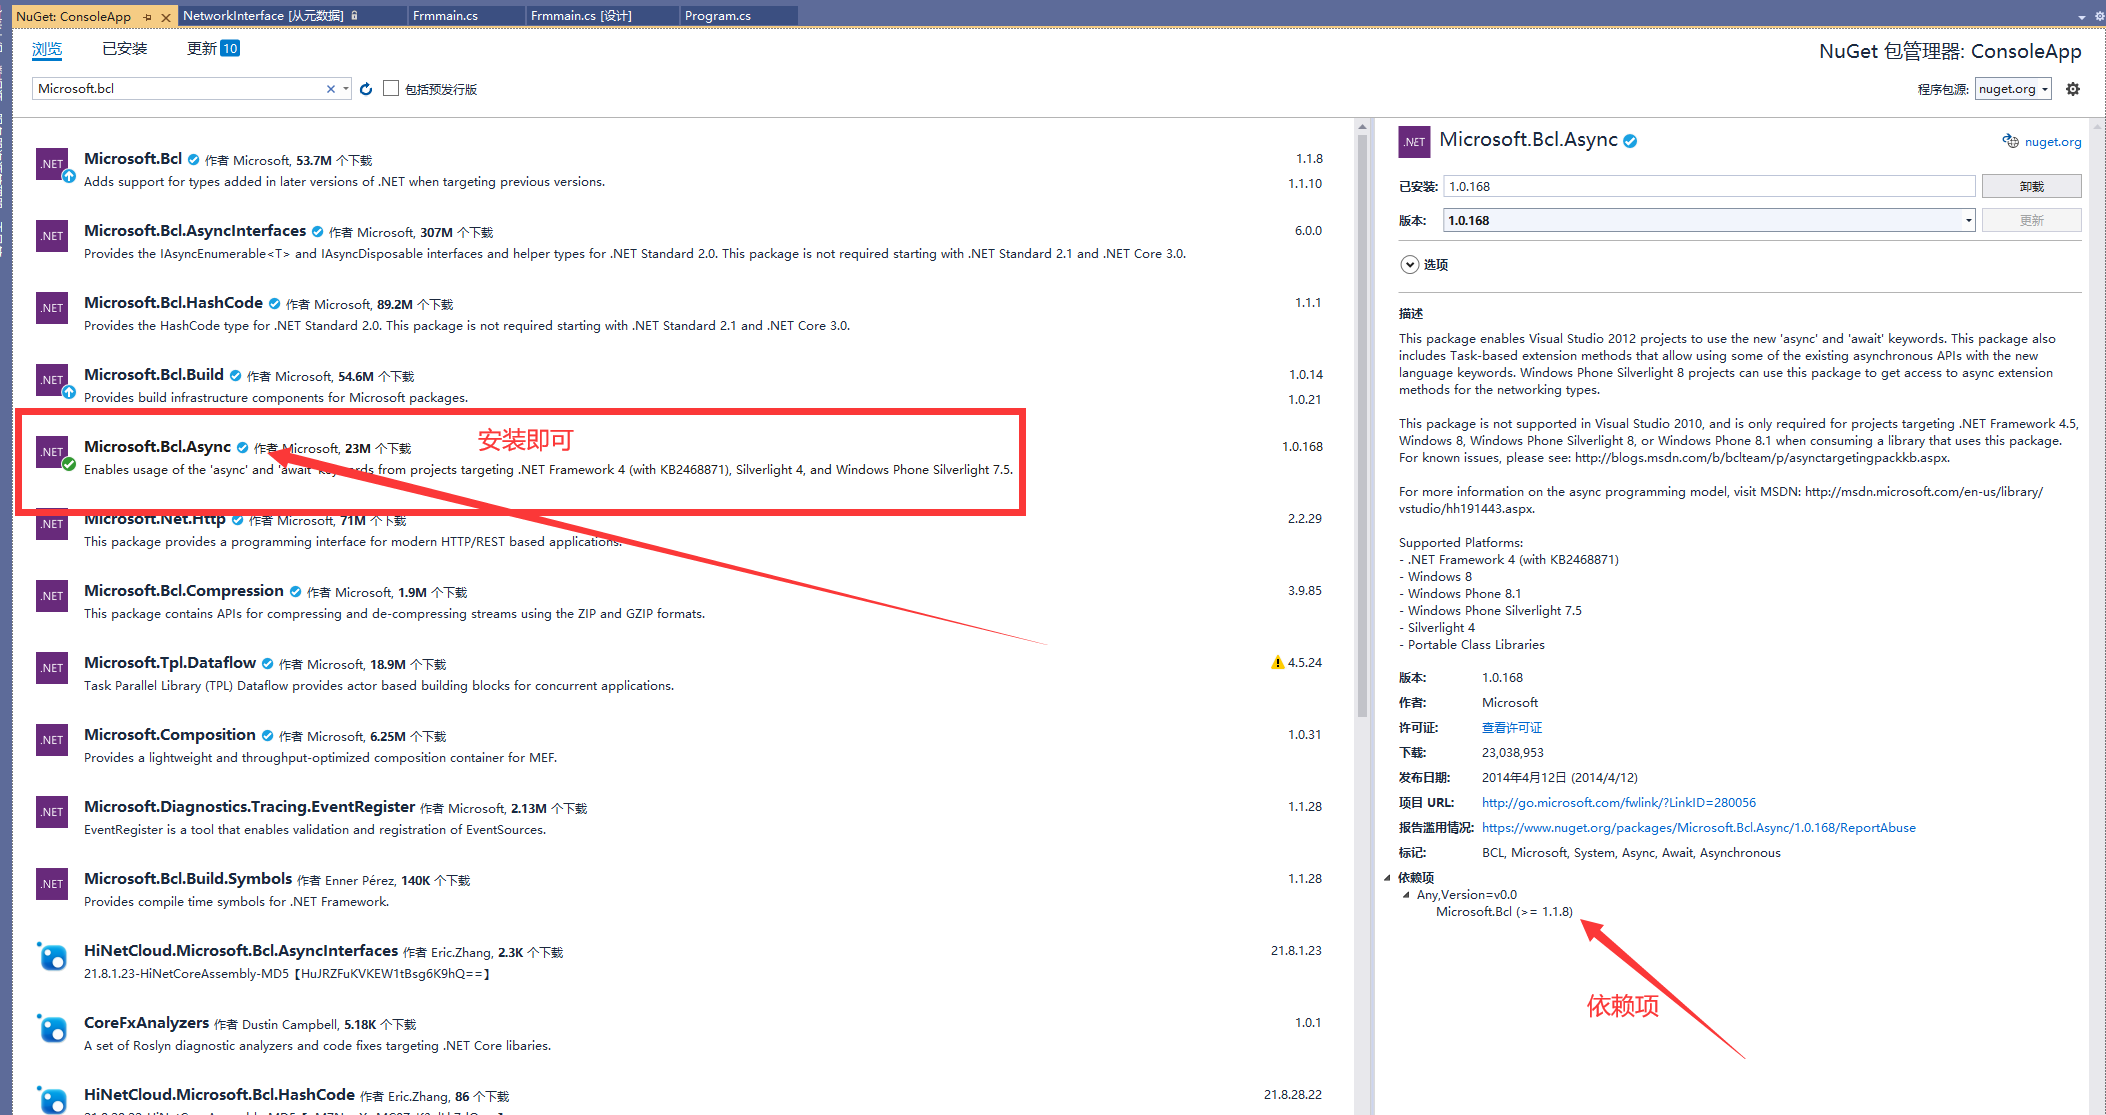Collapse the 选项 expander section
The height and width of the screenshot is (1115, 2106).
[x=1409, y=264]
